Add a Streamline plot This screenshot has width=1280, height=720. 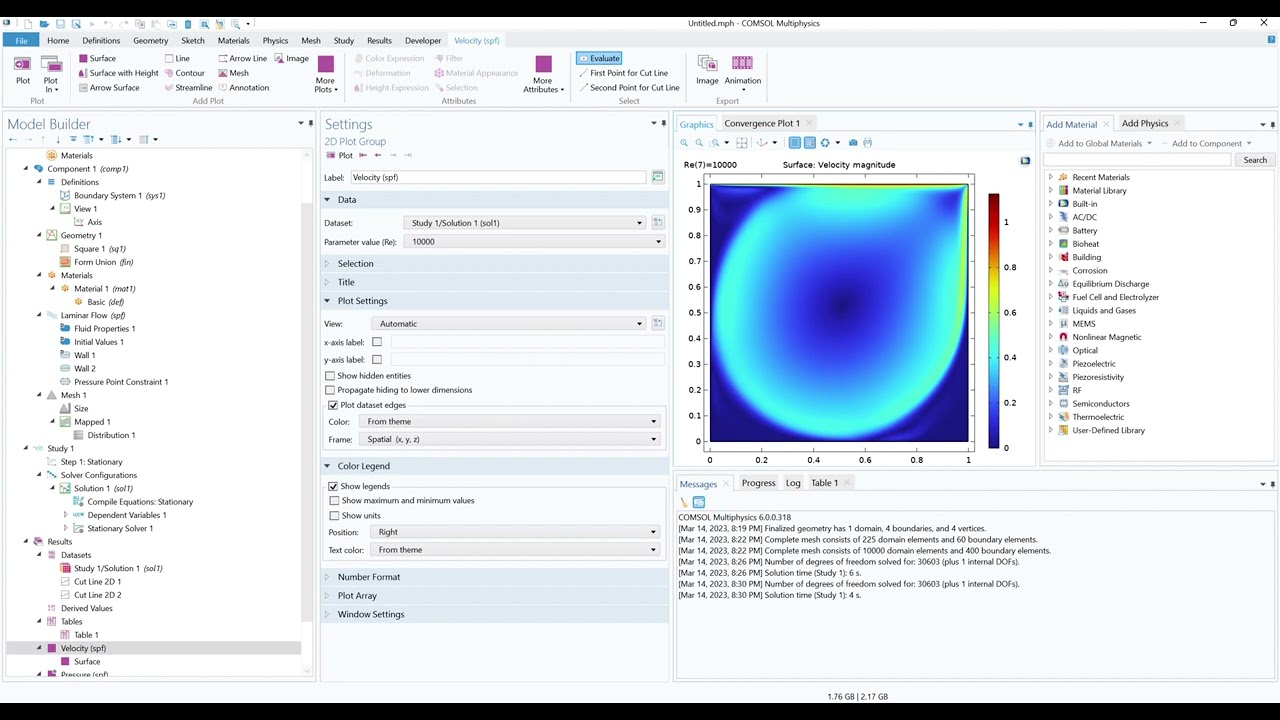(x=188, y=88)
